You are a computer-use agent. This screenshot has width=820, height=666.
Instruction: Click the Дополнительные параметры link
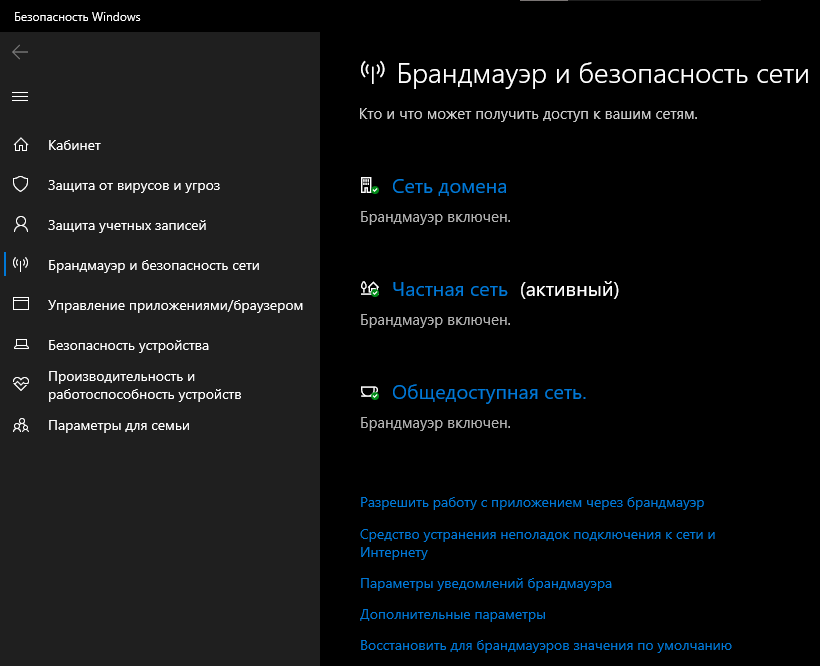pos(453,614)
